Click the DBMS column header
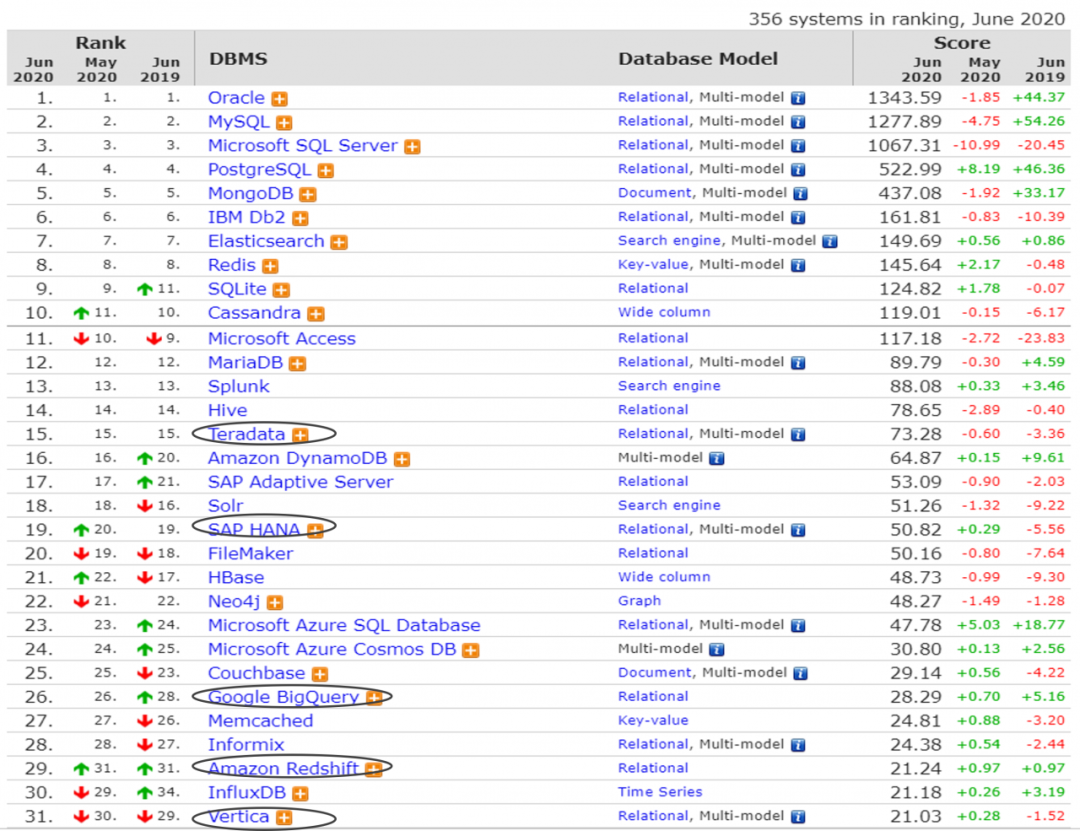 click(238, 59)
